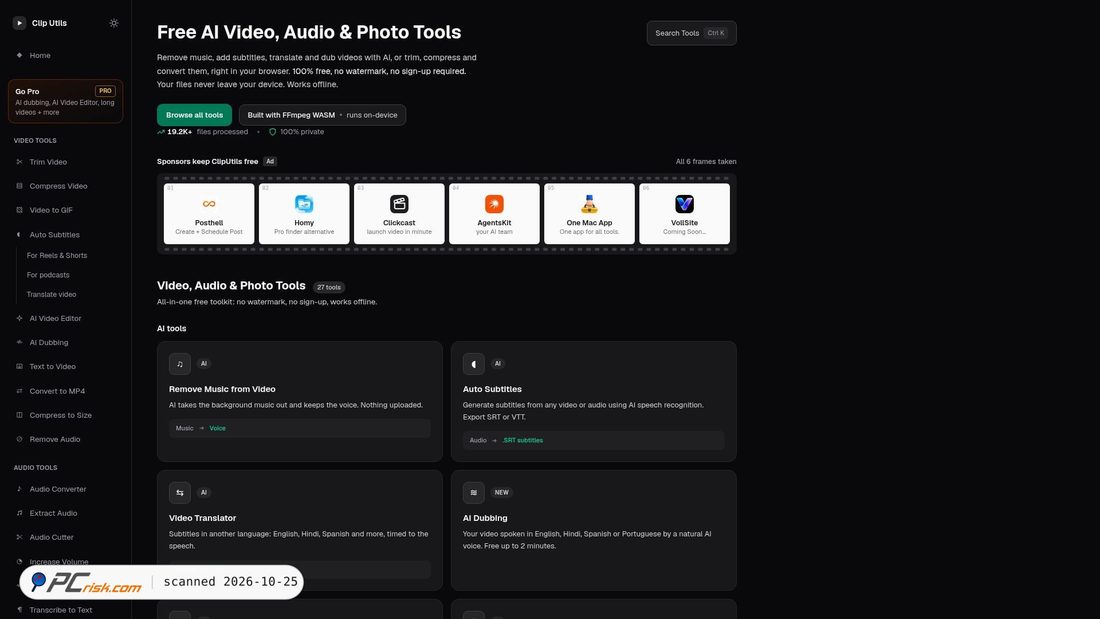The width and height of the screenshot is (1100, 619).
Task: Open For podcasts sub-item
Action: pos(48,275)
